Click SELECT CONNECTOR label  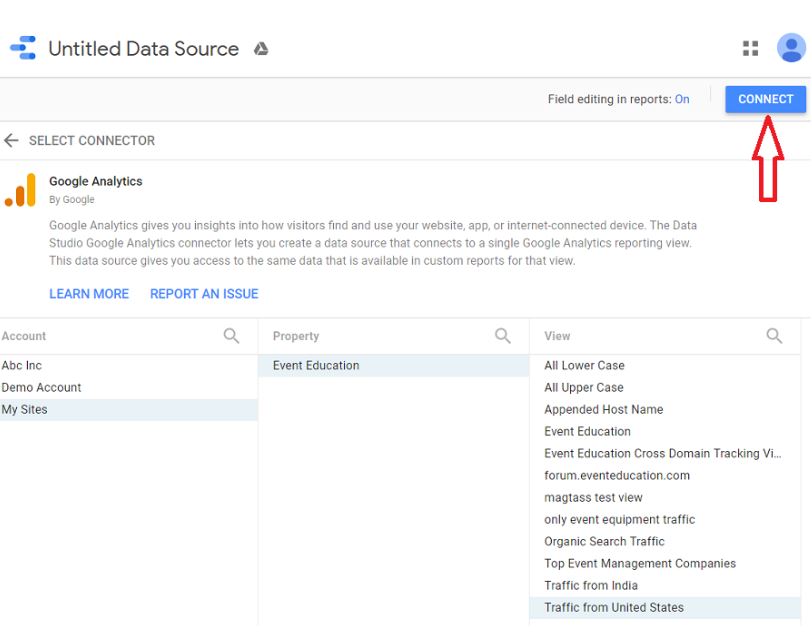tap(92, 140)
